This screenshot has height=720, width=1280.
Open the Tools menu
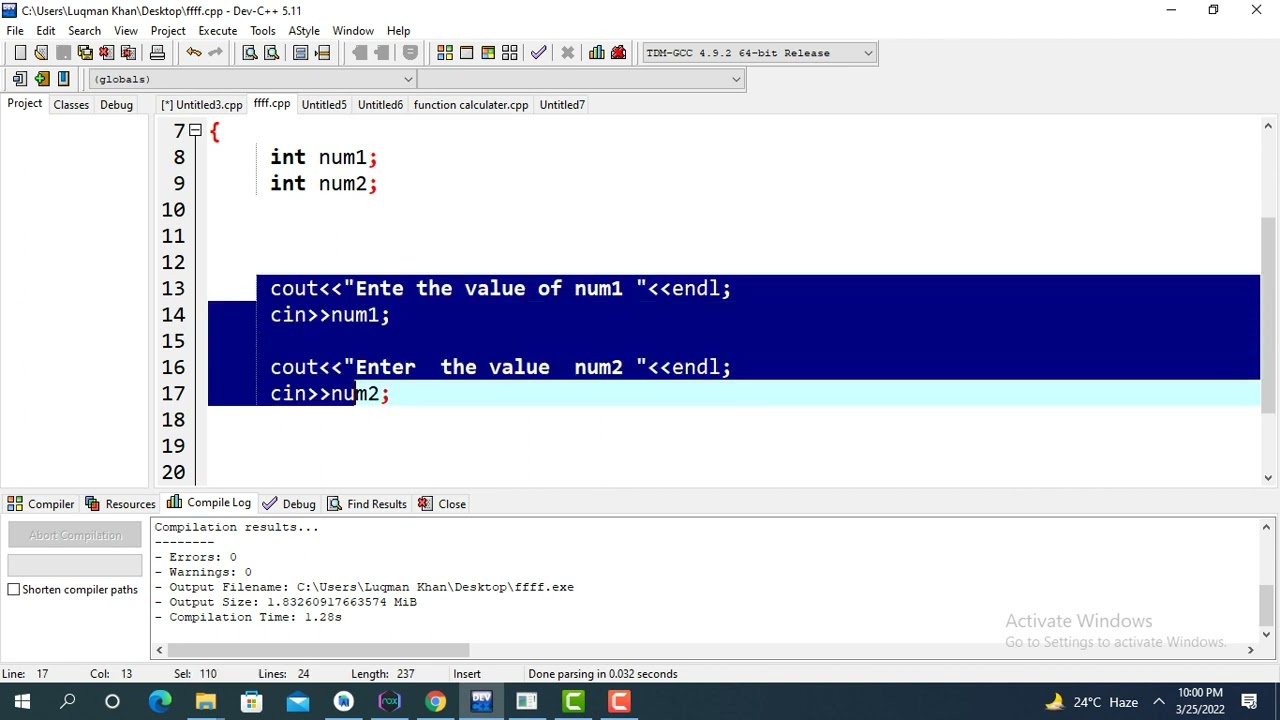coord(263,31)
